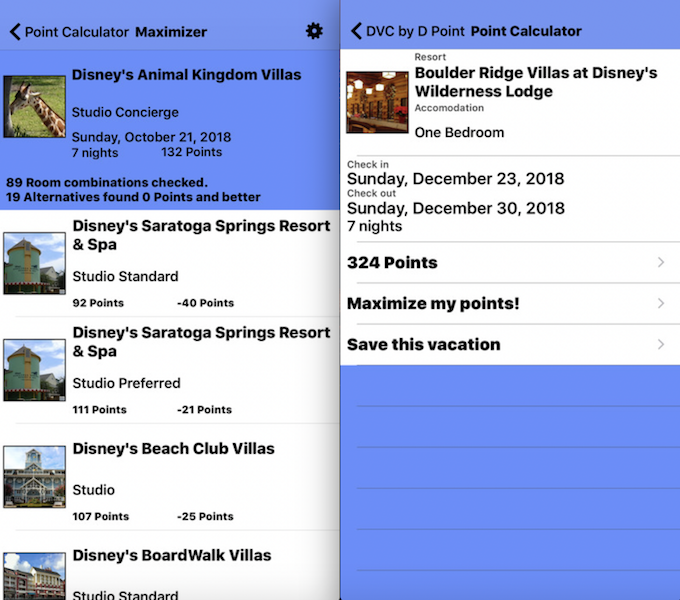Tap Saratoga Springs Studio Standard thumbnail

35,264
